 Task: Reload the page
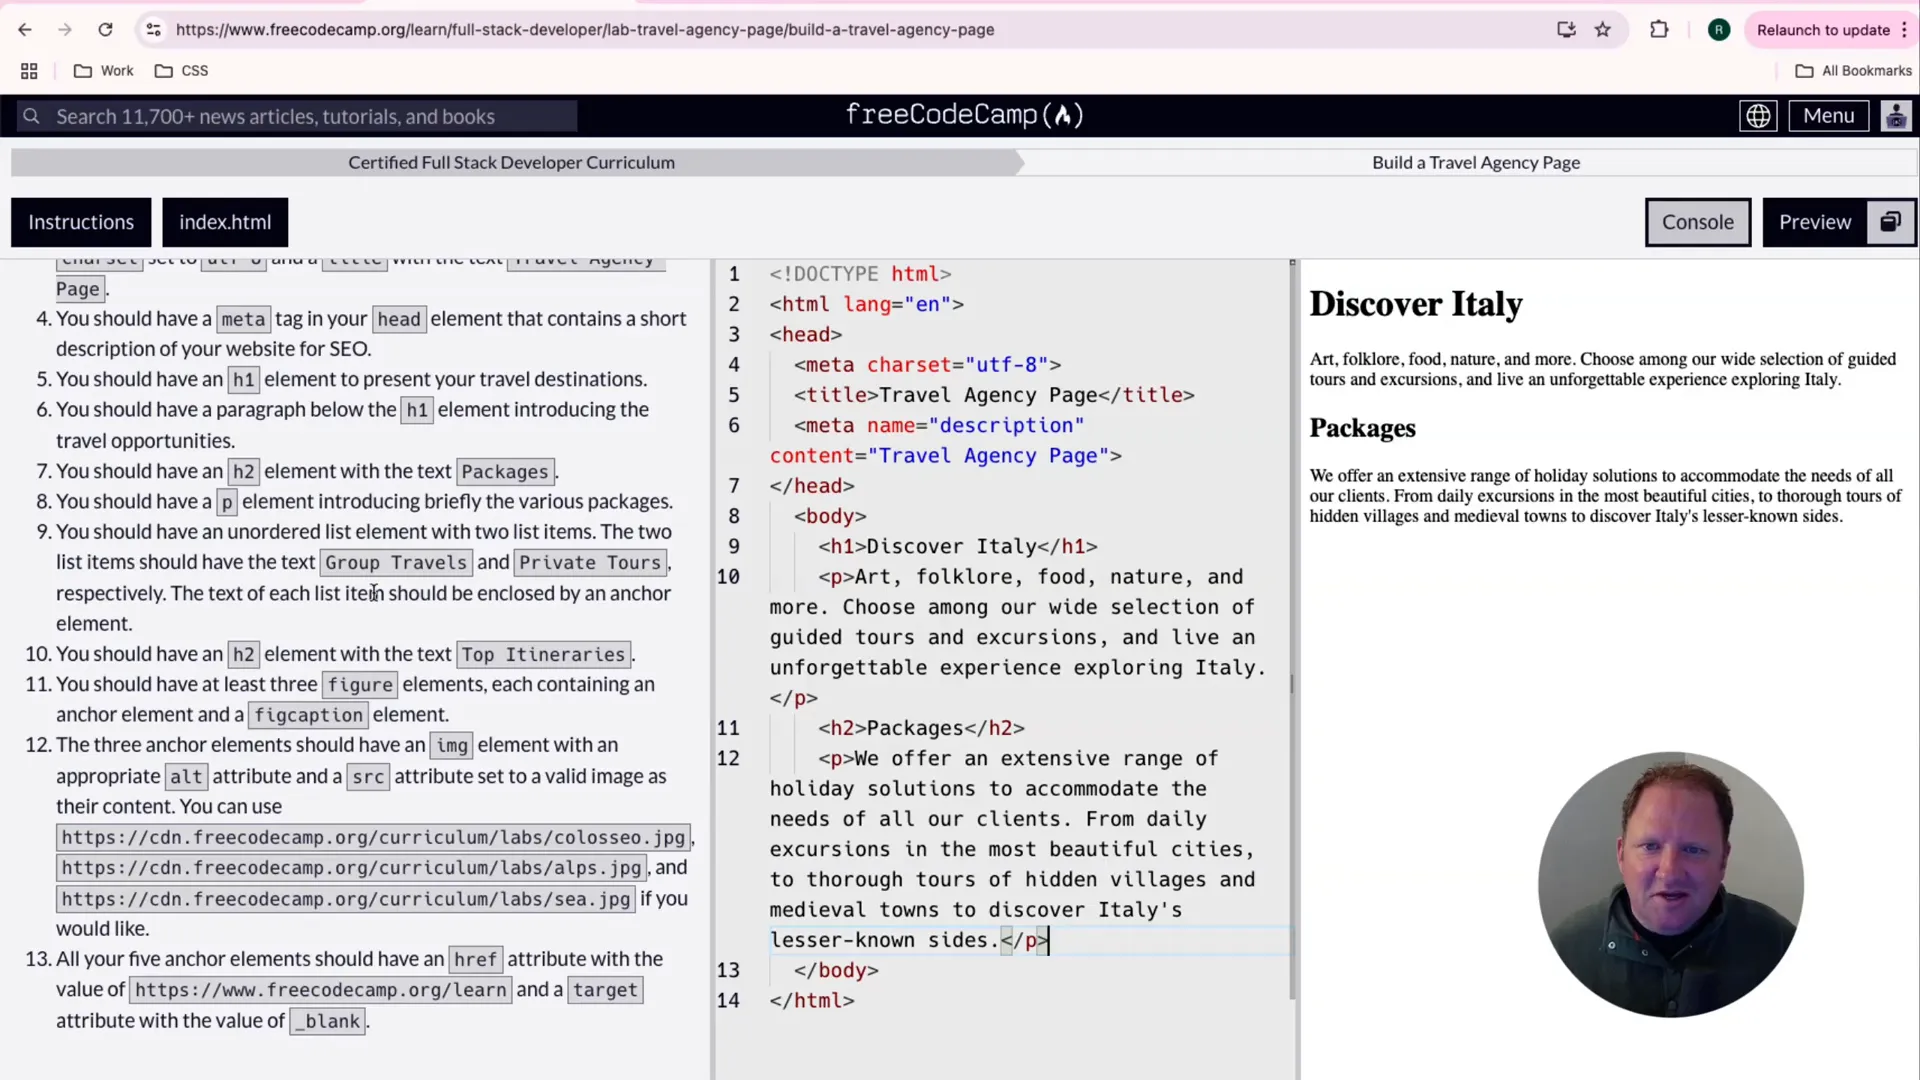pos(105,30)
